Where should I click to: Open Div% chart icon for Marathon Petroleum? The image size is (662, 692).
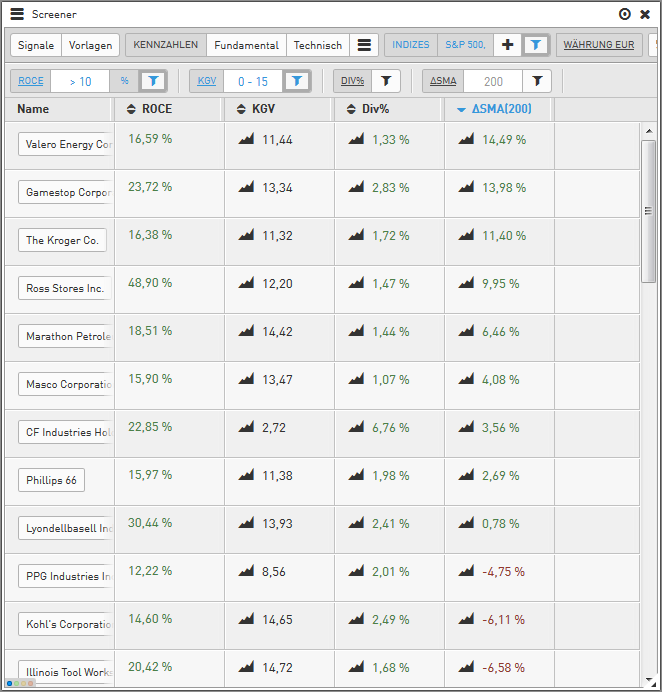pos(356,331)
